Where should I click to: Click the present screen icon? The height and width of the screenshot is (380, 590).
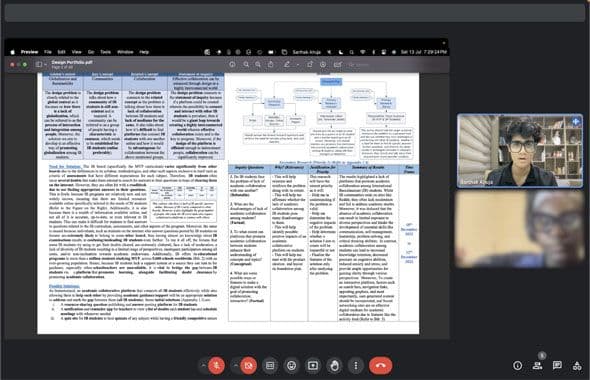coord(313,365)
